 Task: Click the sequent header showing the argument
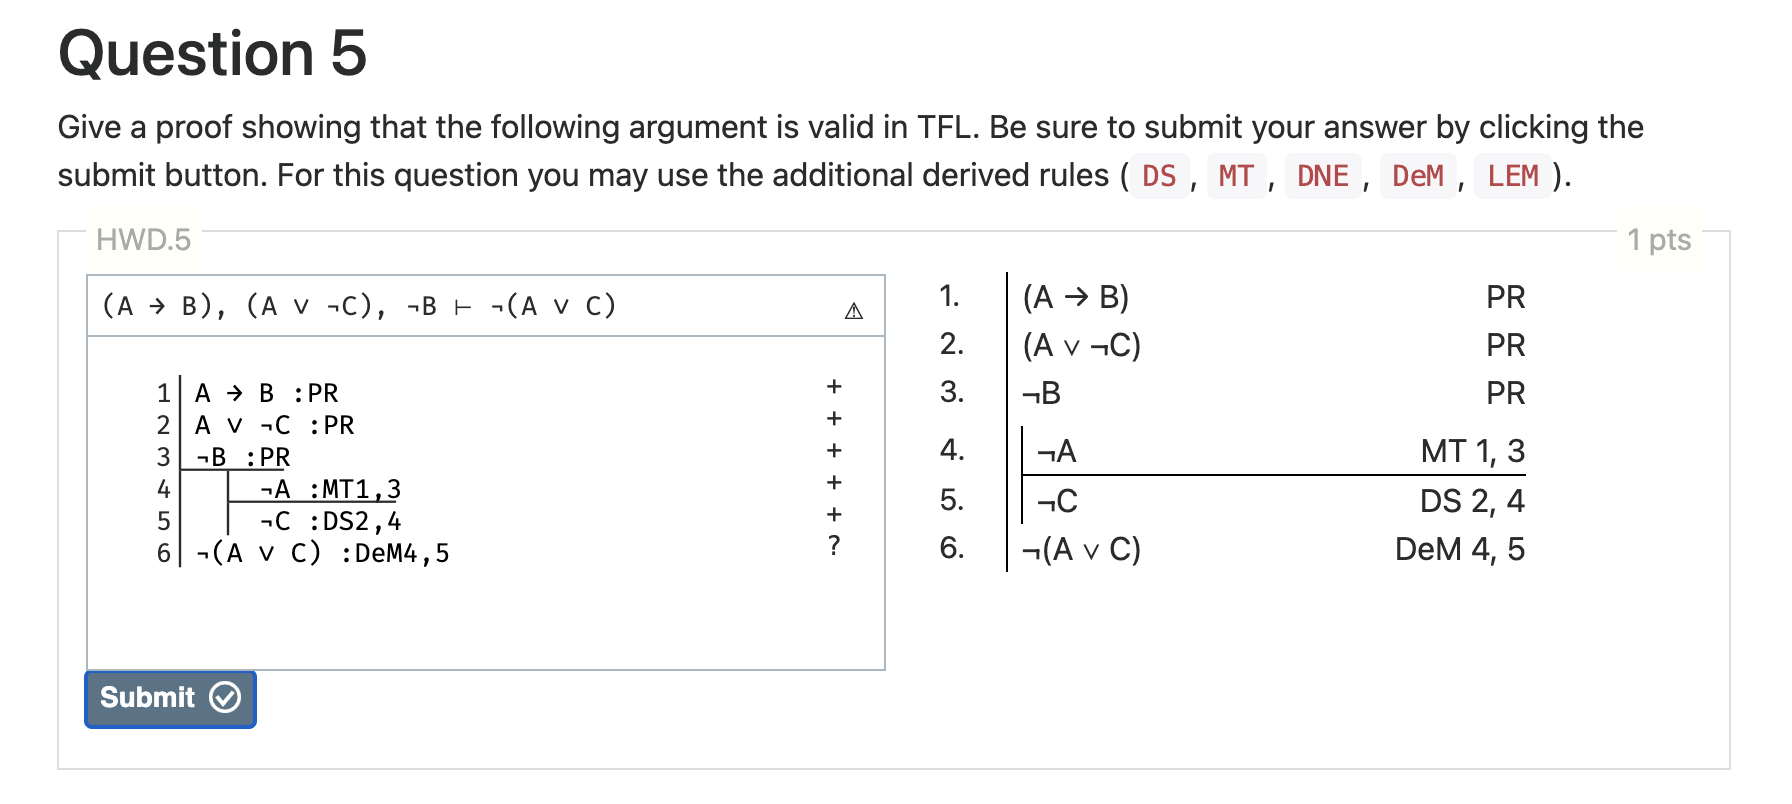[357, 305]
